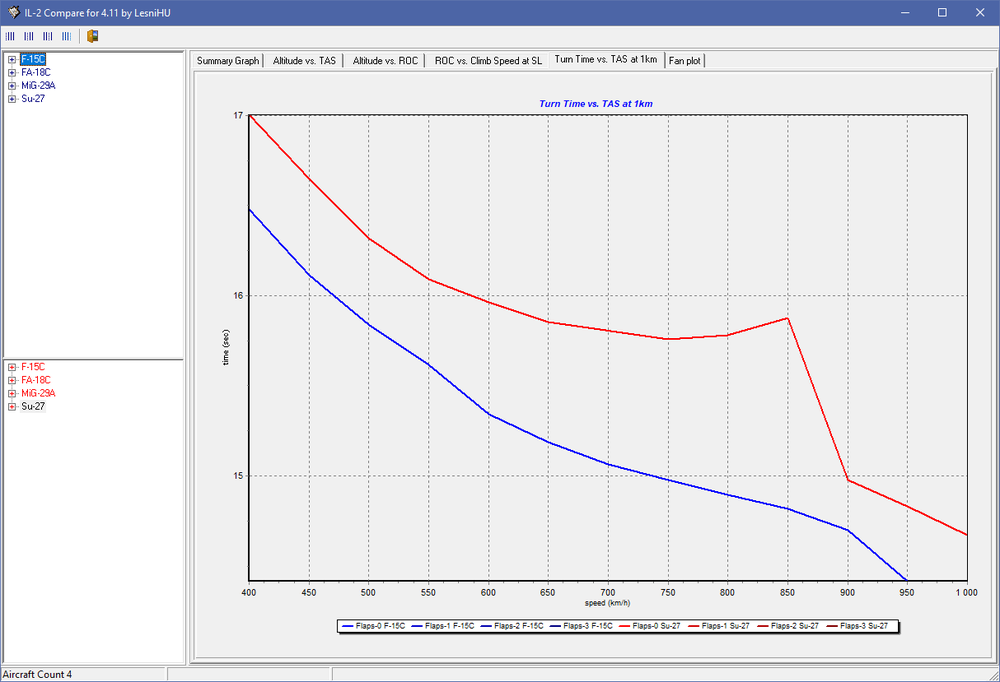Select the Flaps-3 toolbar icon
Viewport: 1000px width, 682px height.
[x=66, y=36]
